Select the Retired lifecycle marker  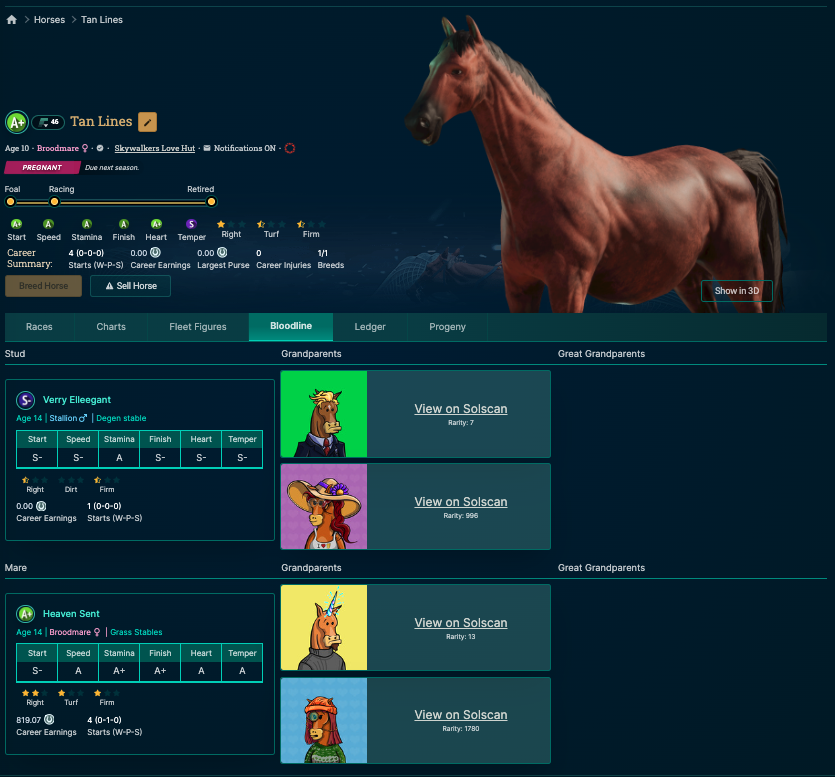point(211,202)
